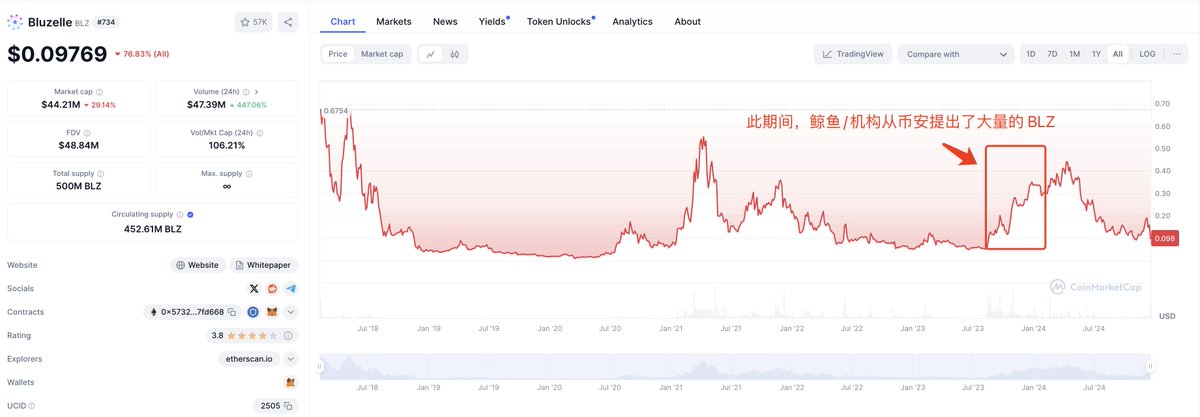The height and width of the screenshot is (417, 1200).
Task: Open the About tab
Action: tap(688, 21)
